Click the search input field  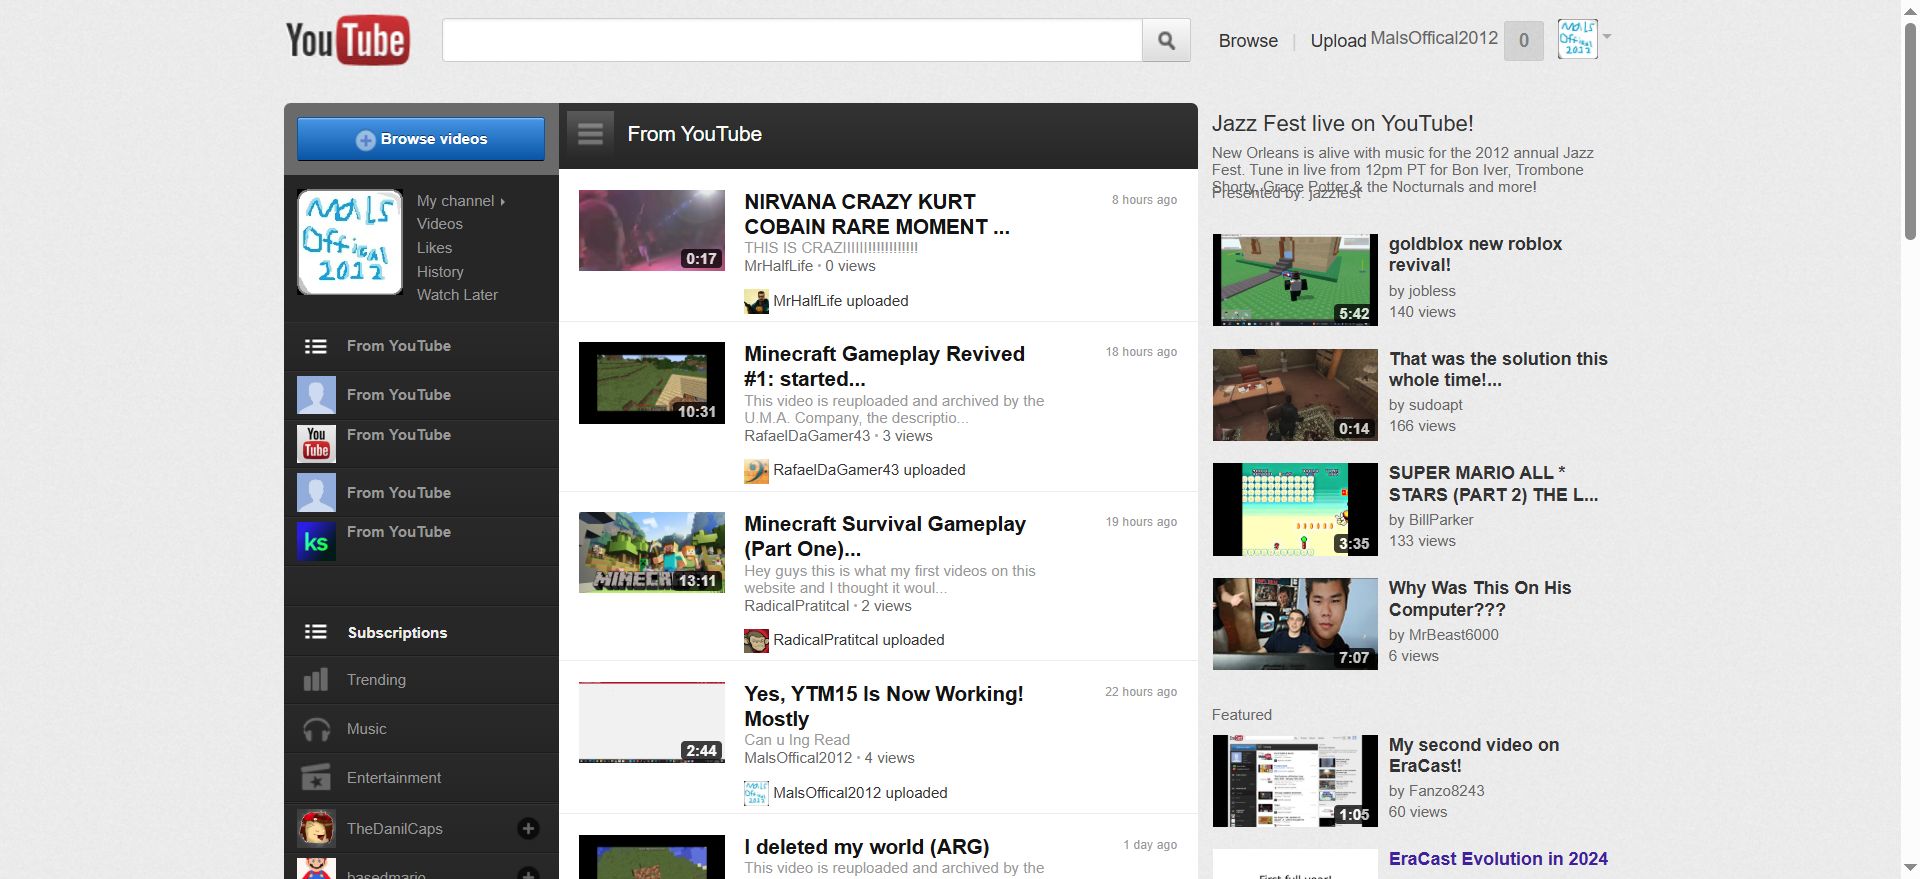point(792,40)
